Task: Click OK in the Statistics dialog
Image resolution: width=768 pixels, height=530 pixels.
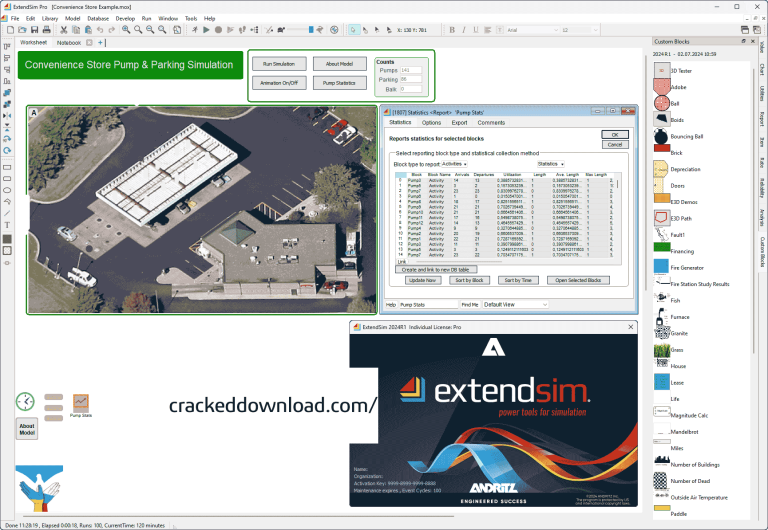Action: click(x=615, y=135)
